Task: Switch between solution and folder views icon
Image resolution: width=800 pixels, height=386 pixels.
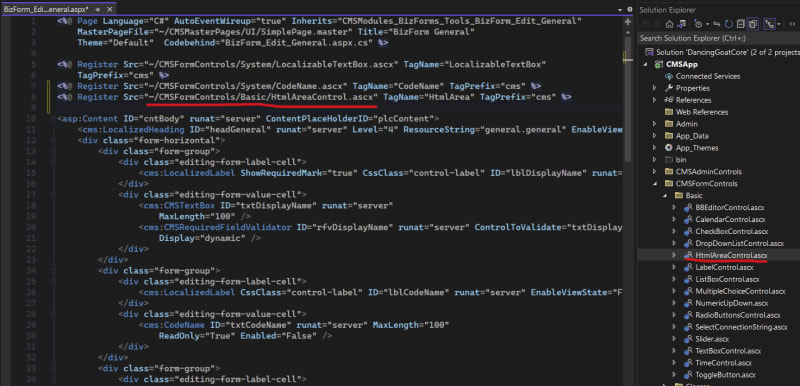Action: coord(681,24)
